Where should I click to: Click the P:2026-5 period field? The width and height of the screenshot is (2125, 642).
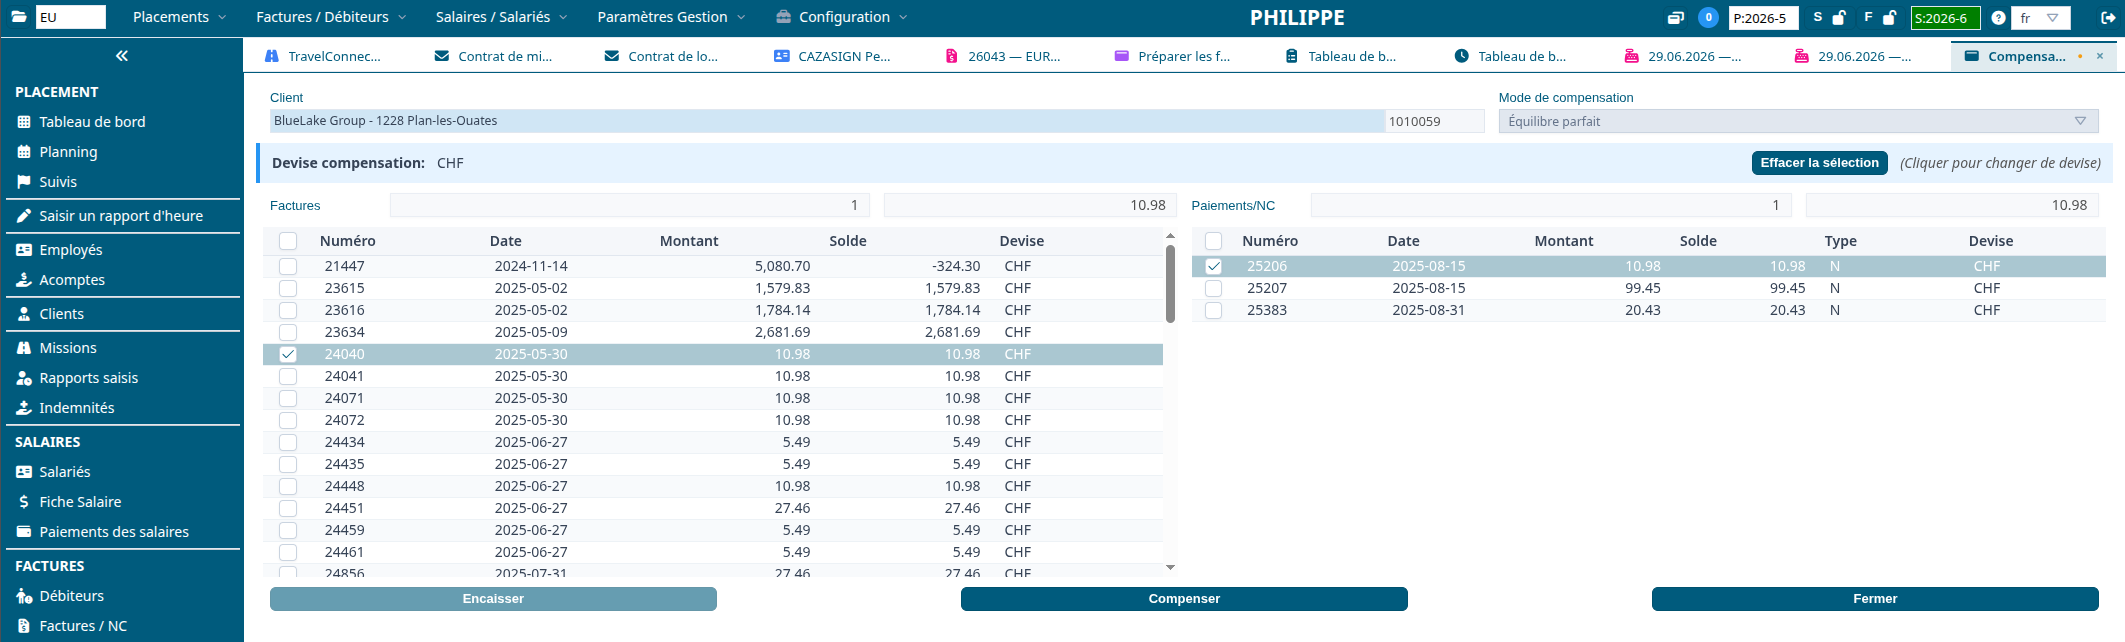(x=1764, y=18)
